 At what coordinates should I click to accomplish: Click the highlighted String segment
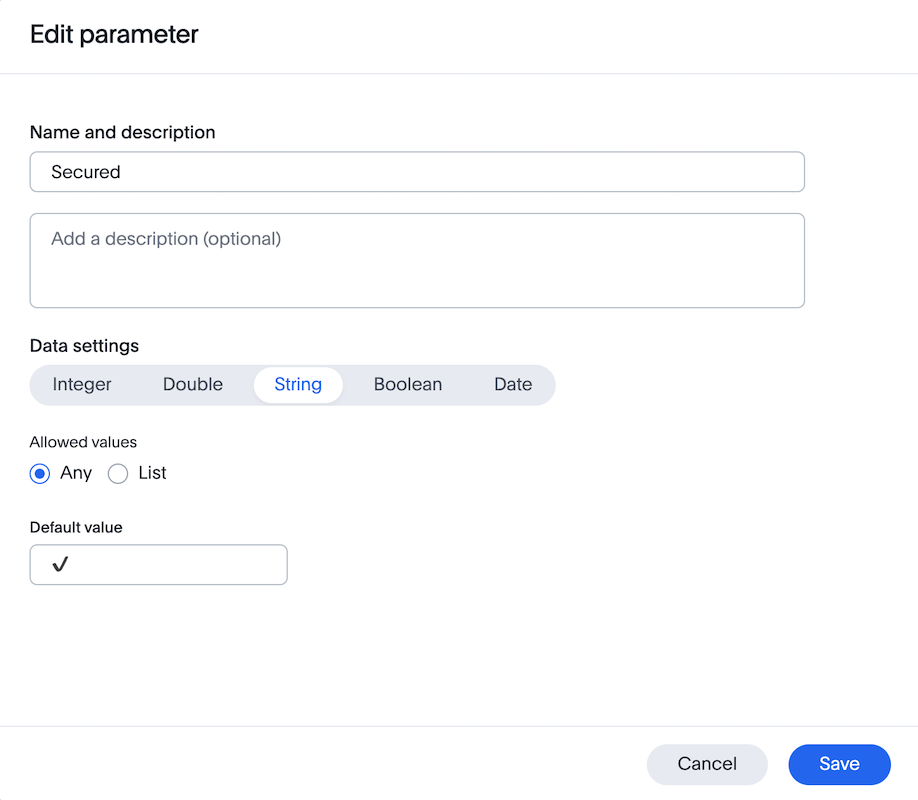click(297, 384)
